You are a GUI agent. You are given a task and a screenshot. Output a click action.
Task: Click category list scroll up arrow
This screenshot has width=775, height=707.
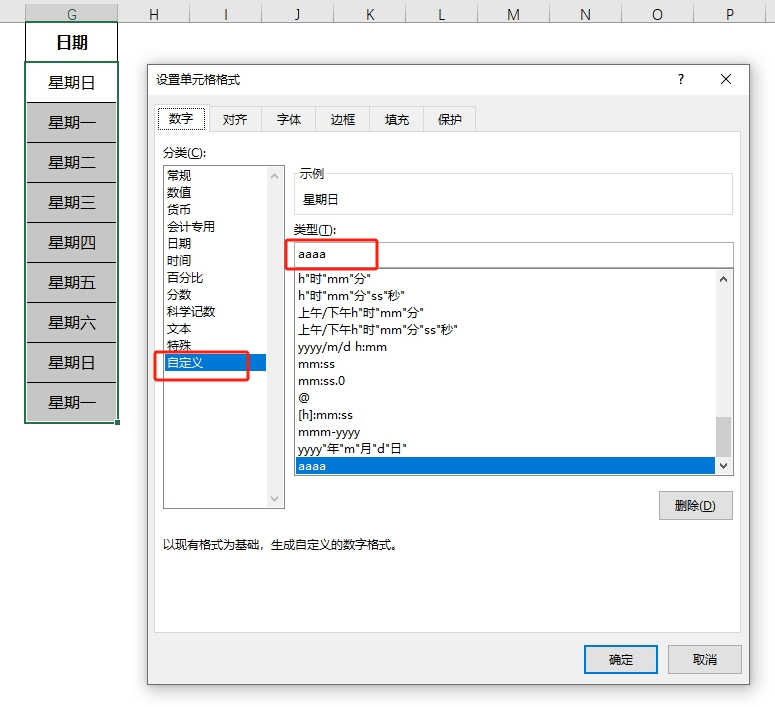(275, 176)
